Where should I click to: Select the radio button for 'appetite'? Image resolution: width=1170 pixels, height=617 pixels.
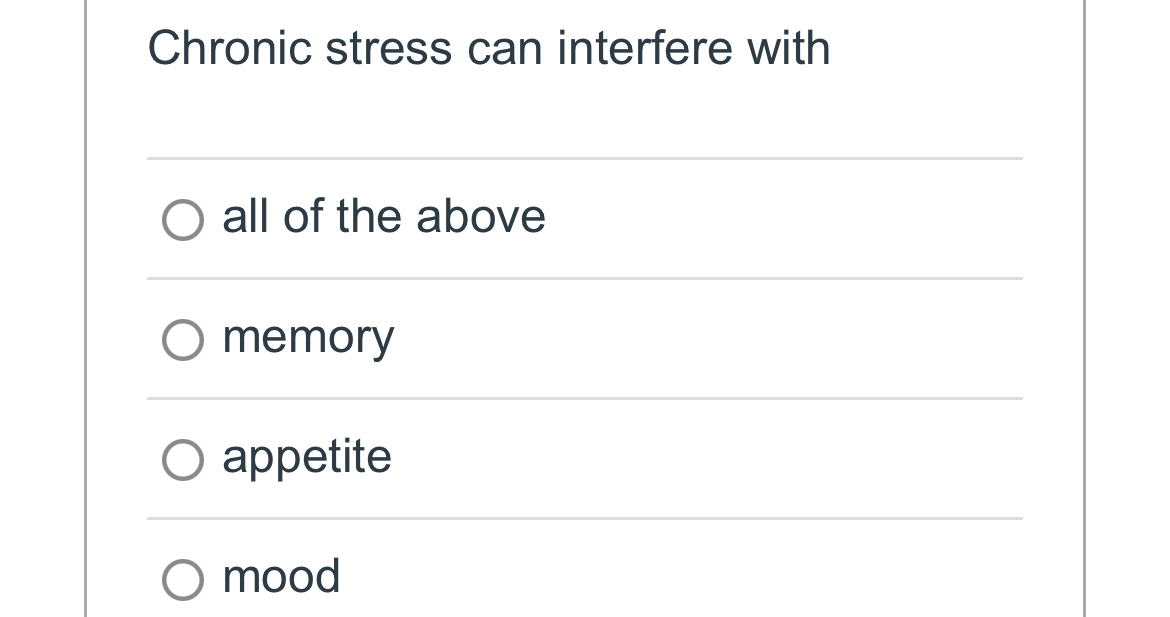click(x=182, y=460)
